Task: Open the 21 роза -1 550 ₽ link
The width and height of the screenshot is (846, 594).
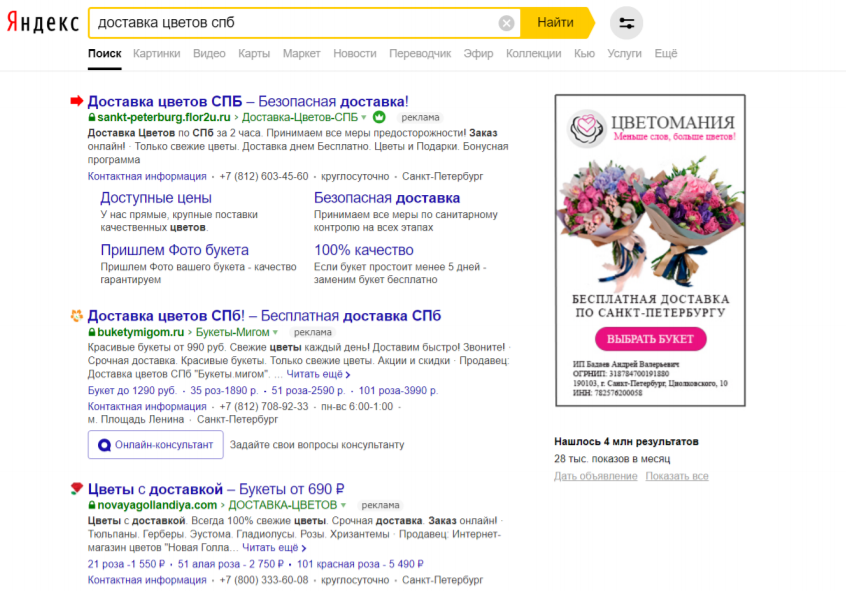Action: (x=126, y=564)
